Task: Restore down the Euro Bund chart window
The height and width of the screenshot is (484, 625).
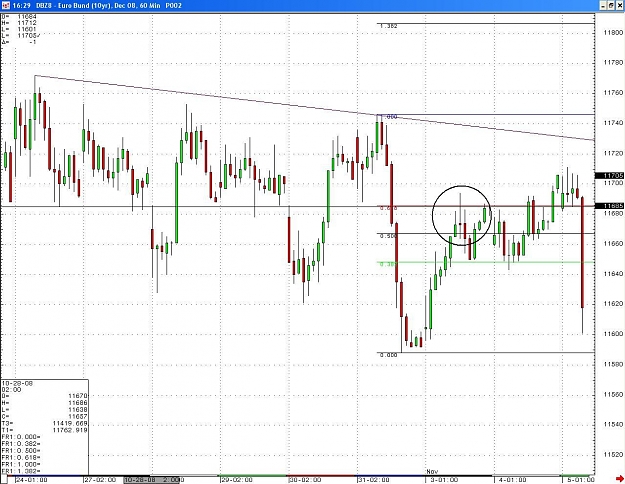Action: tap(611, 5)
